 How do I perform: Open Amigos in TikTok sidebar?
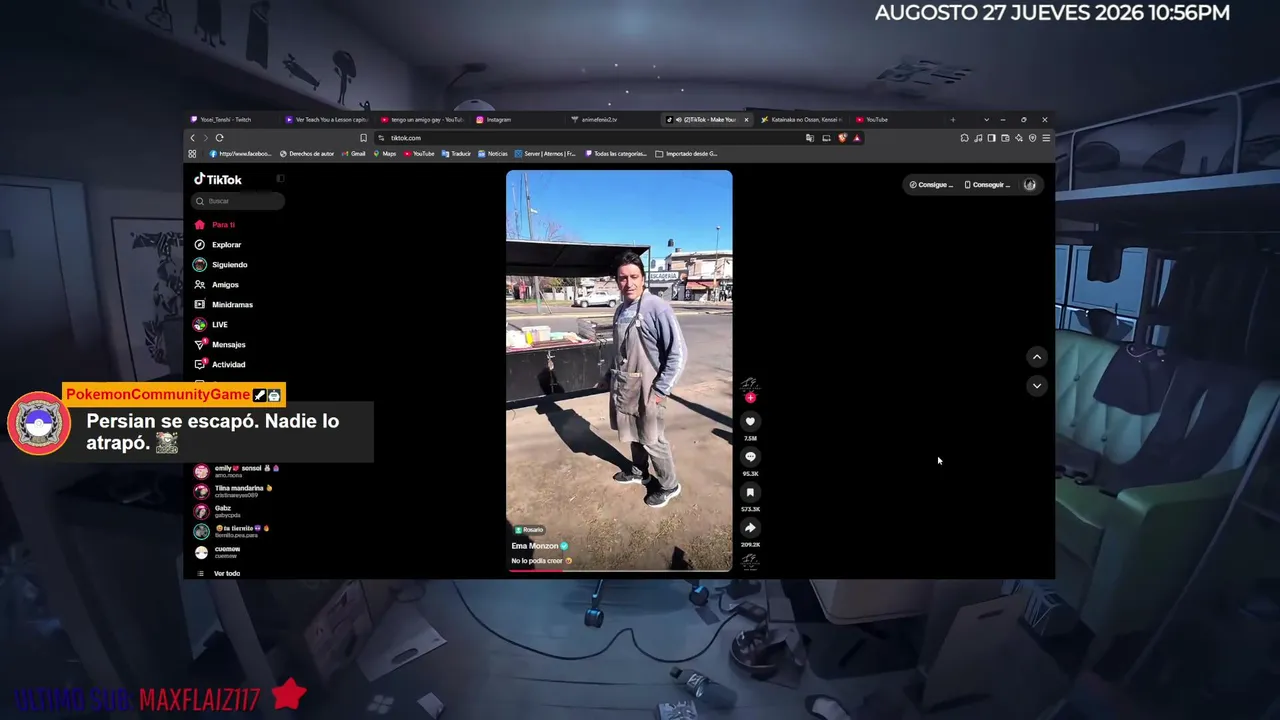click(x=225, y=285)
